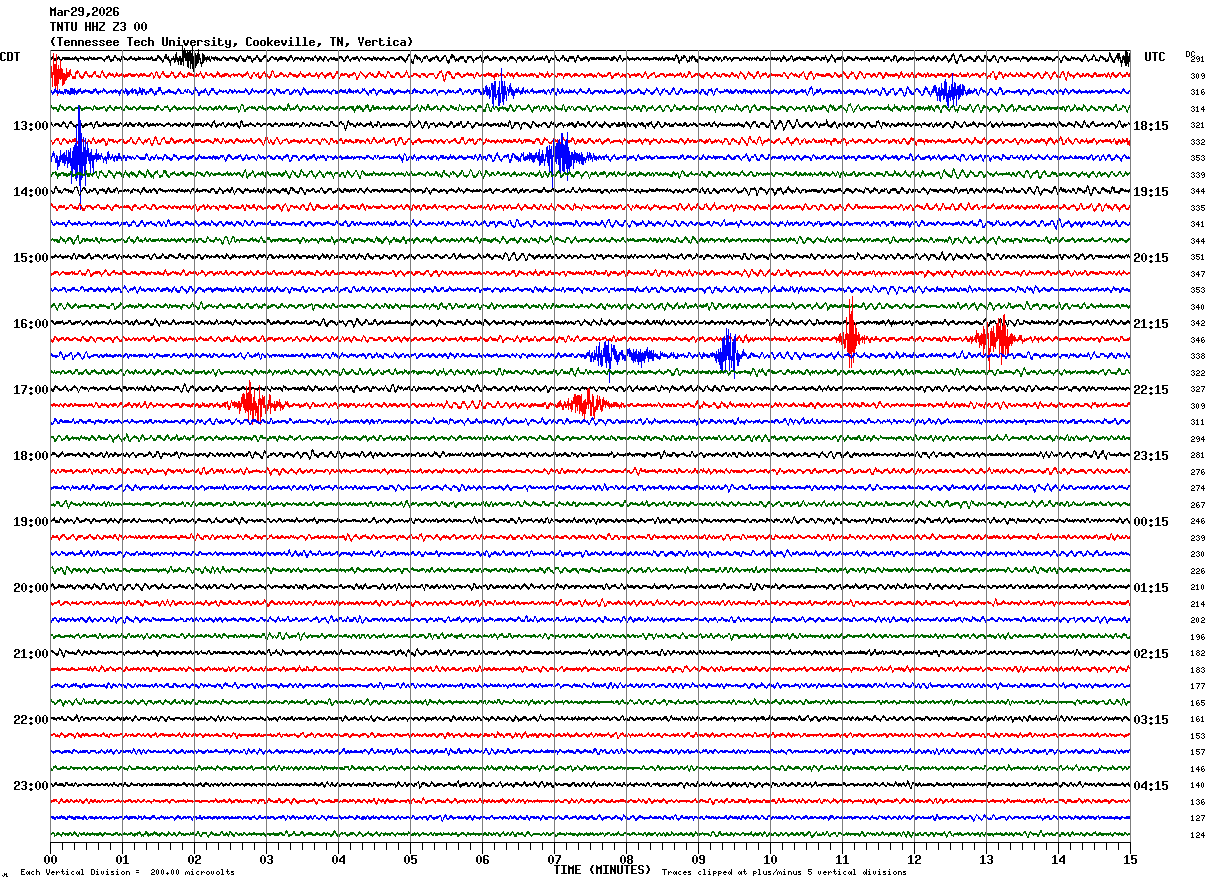Click the 14:00 CDT time label
The width and height of the screenshot is (1210, 886).
30,192
